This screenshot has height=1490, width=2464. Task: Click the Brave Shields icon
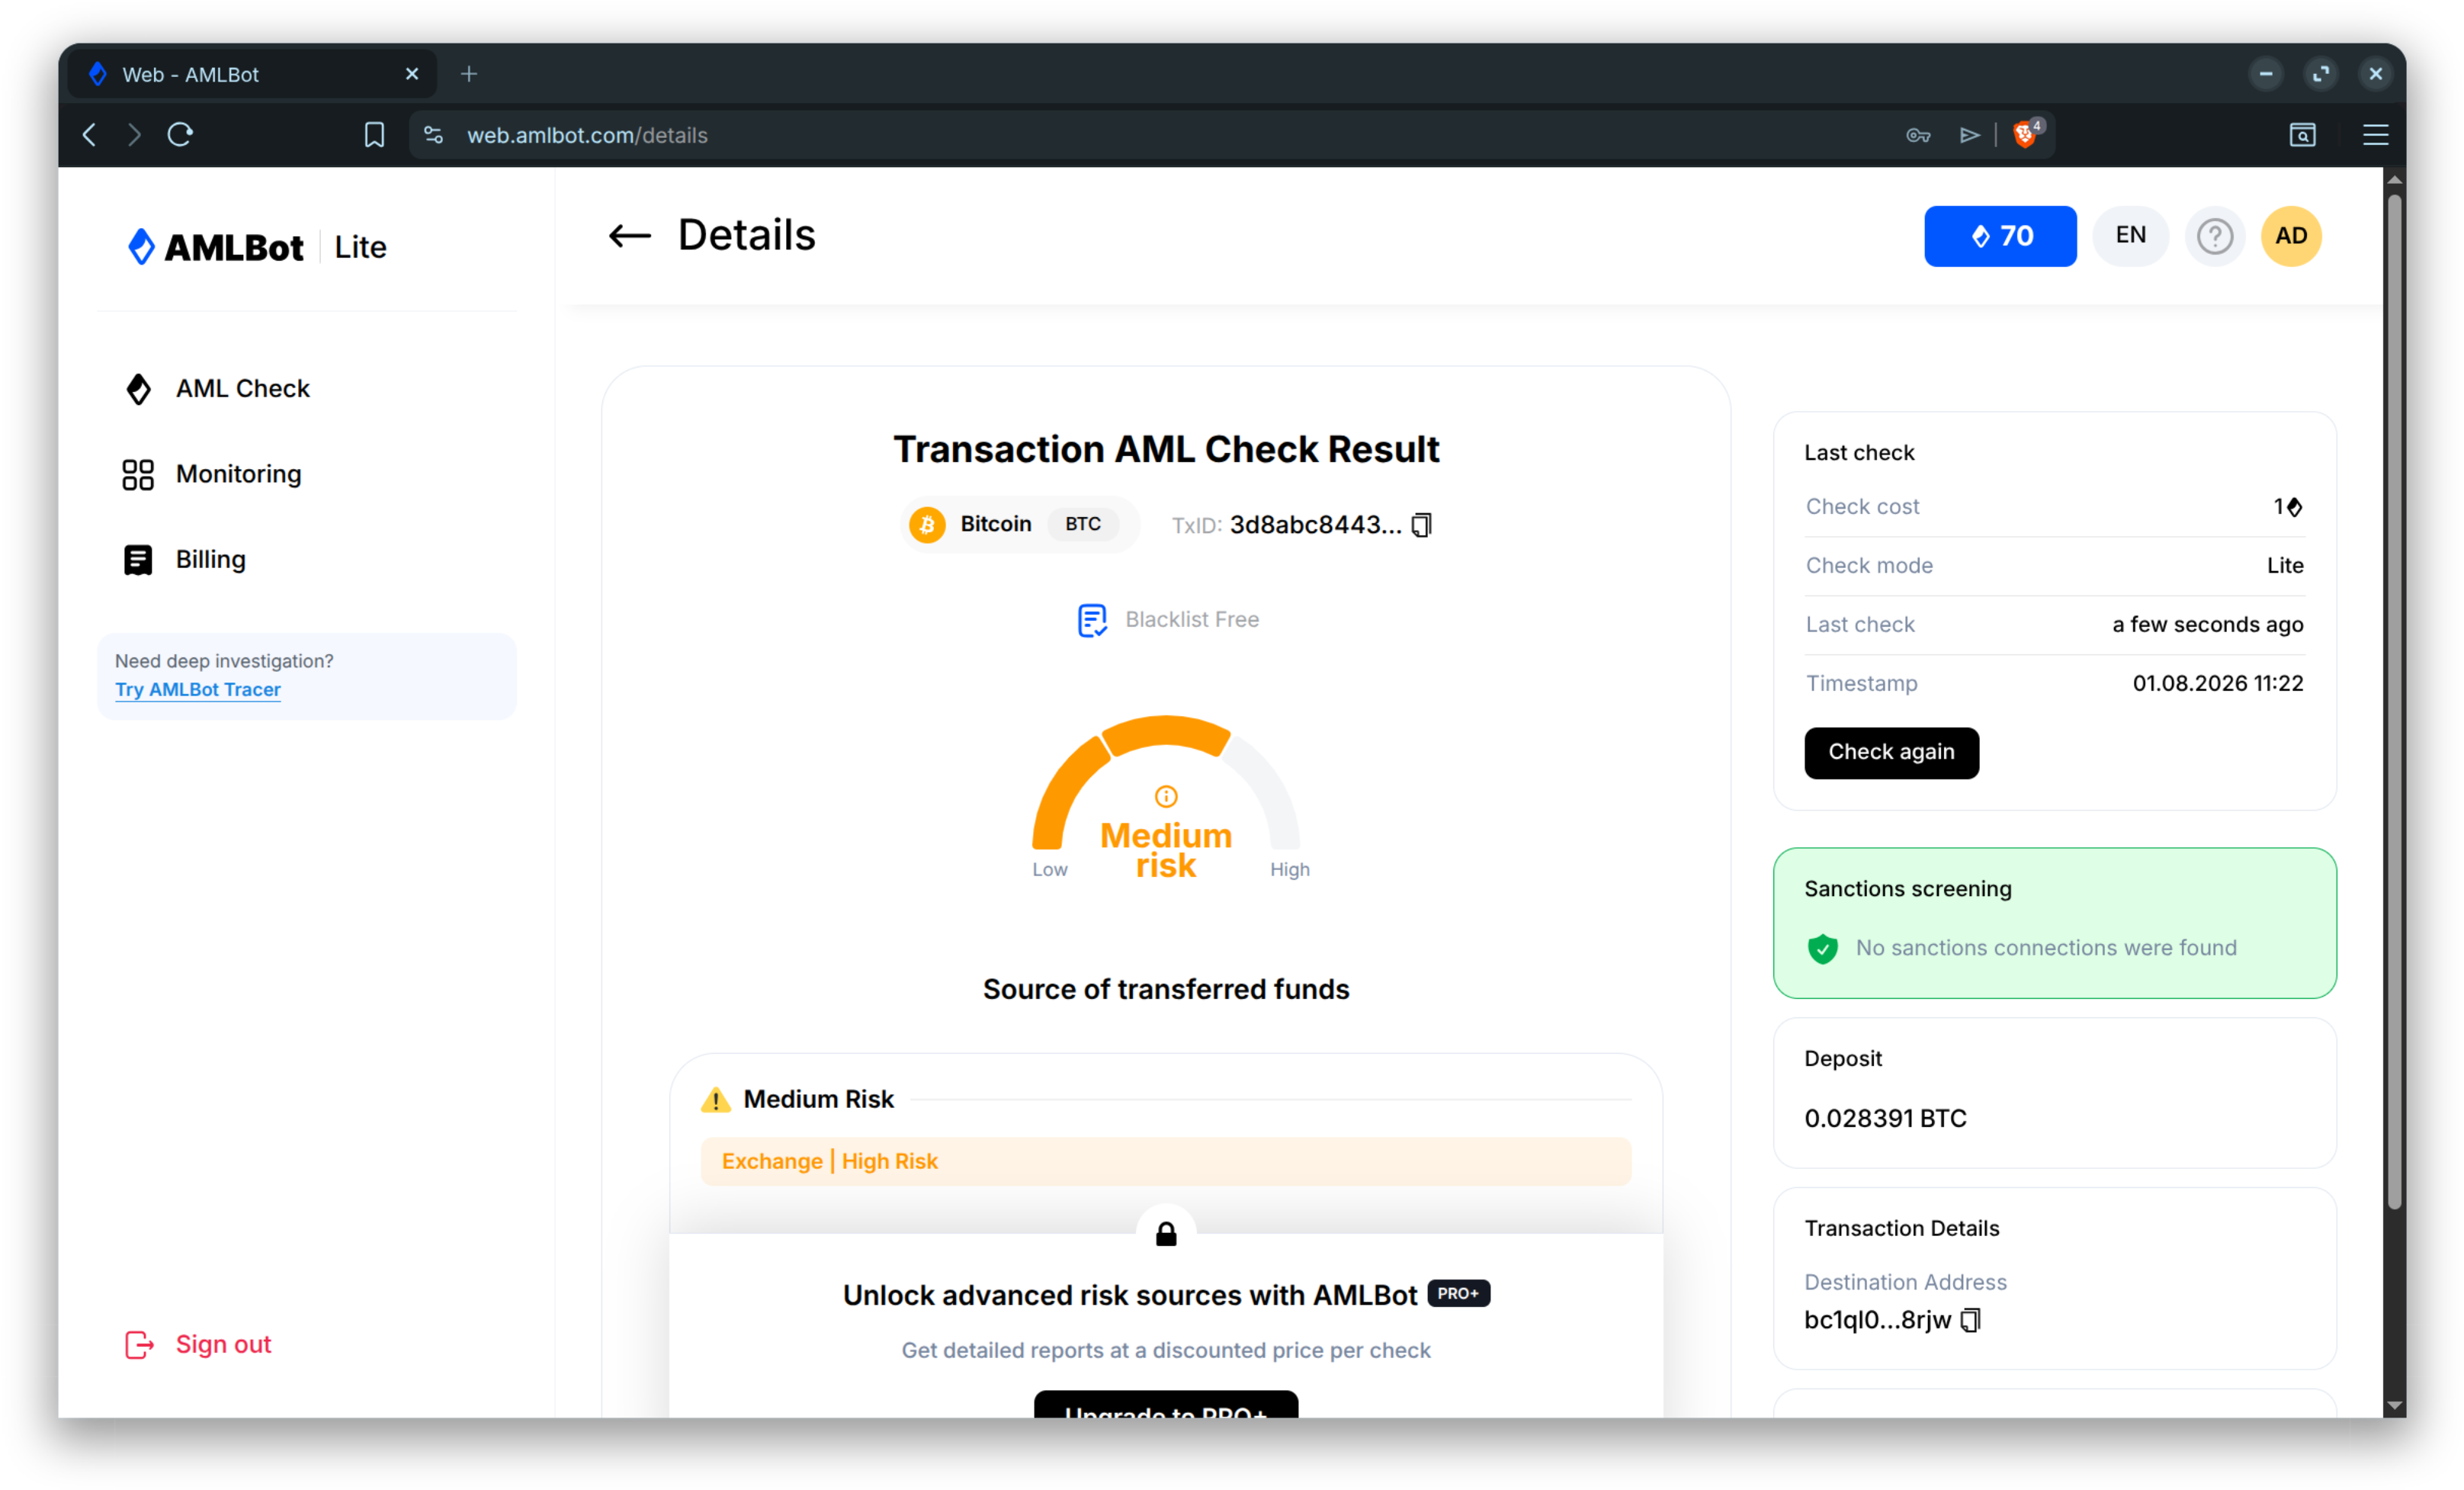tap(2027, 133)
